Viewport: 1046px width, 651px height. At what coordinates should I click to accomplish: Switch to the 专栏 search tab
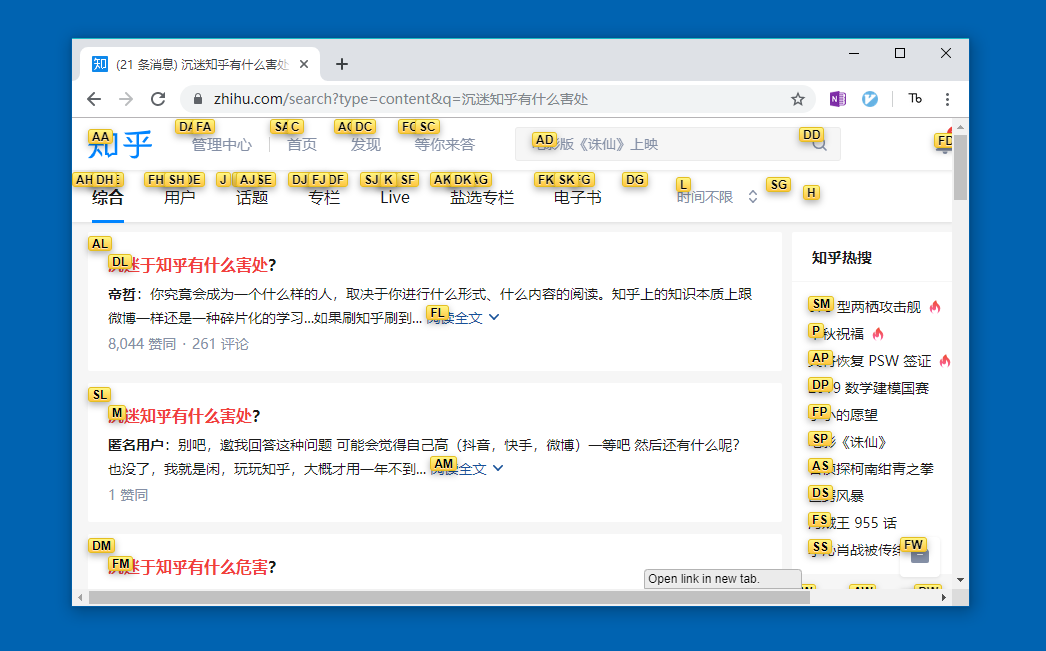(324, 197)
